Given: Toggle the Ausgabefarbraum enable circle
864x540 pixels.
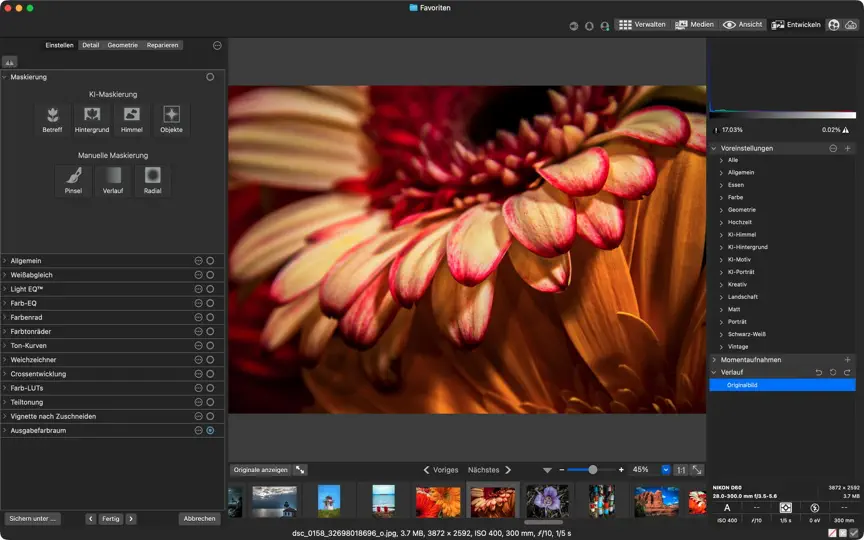Looking at the screenshot, I should 210,430.
